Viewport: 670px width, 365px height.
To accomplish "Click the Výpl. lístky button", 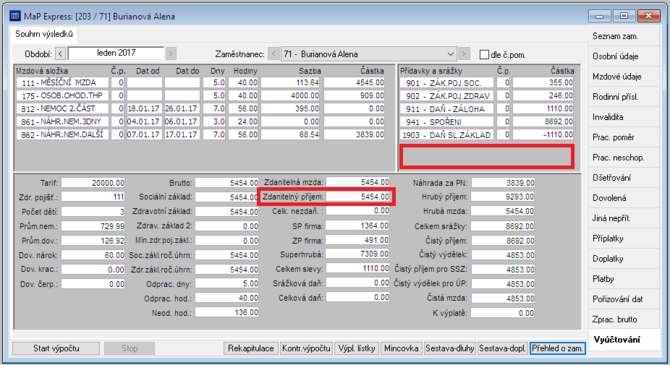I will click(356, 348).
